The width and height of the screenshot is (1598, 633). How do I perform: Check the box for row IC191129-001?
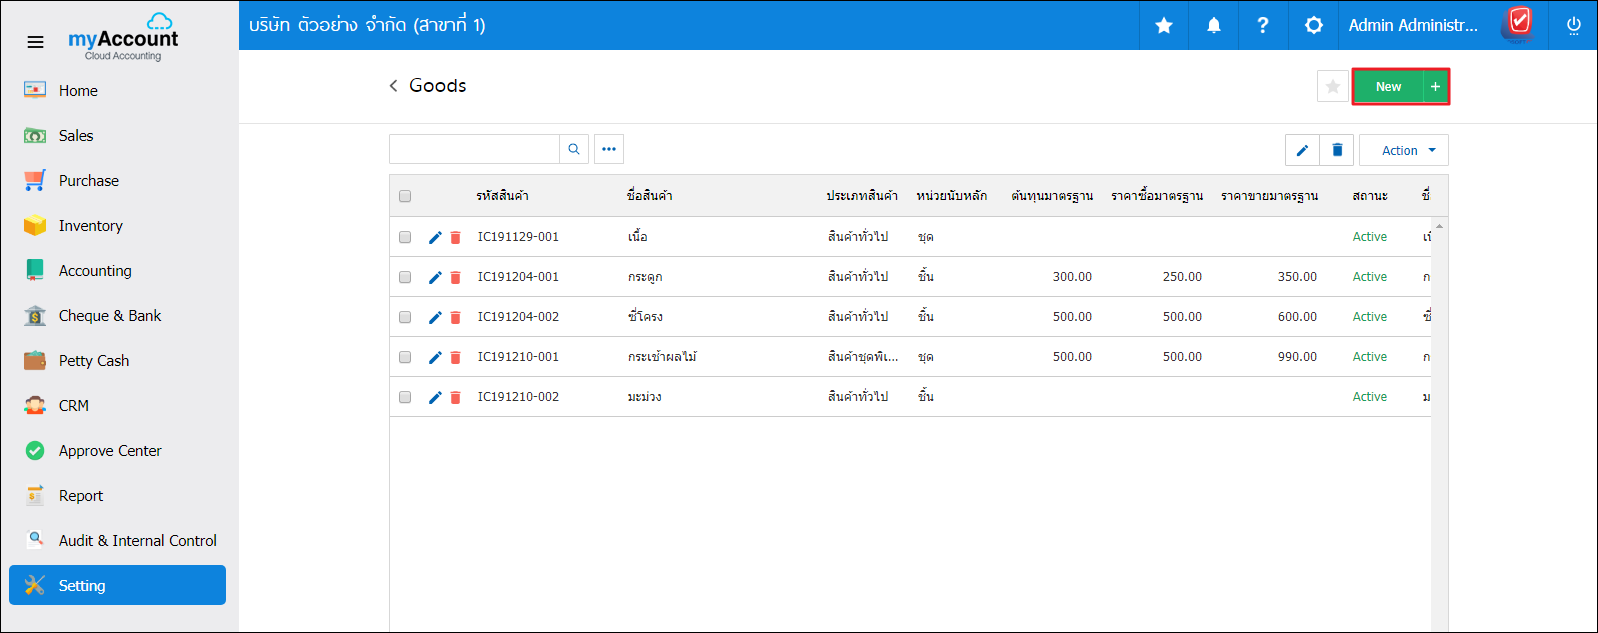[x=405, y=237]
